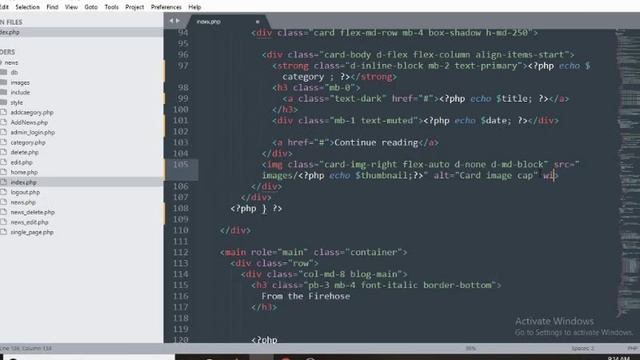This screenshot has width=640, height=360.
Task: Open delete.php from the sidebar
Action: [x=24, y=152]
